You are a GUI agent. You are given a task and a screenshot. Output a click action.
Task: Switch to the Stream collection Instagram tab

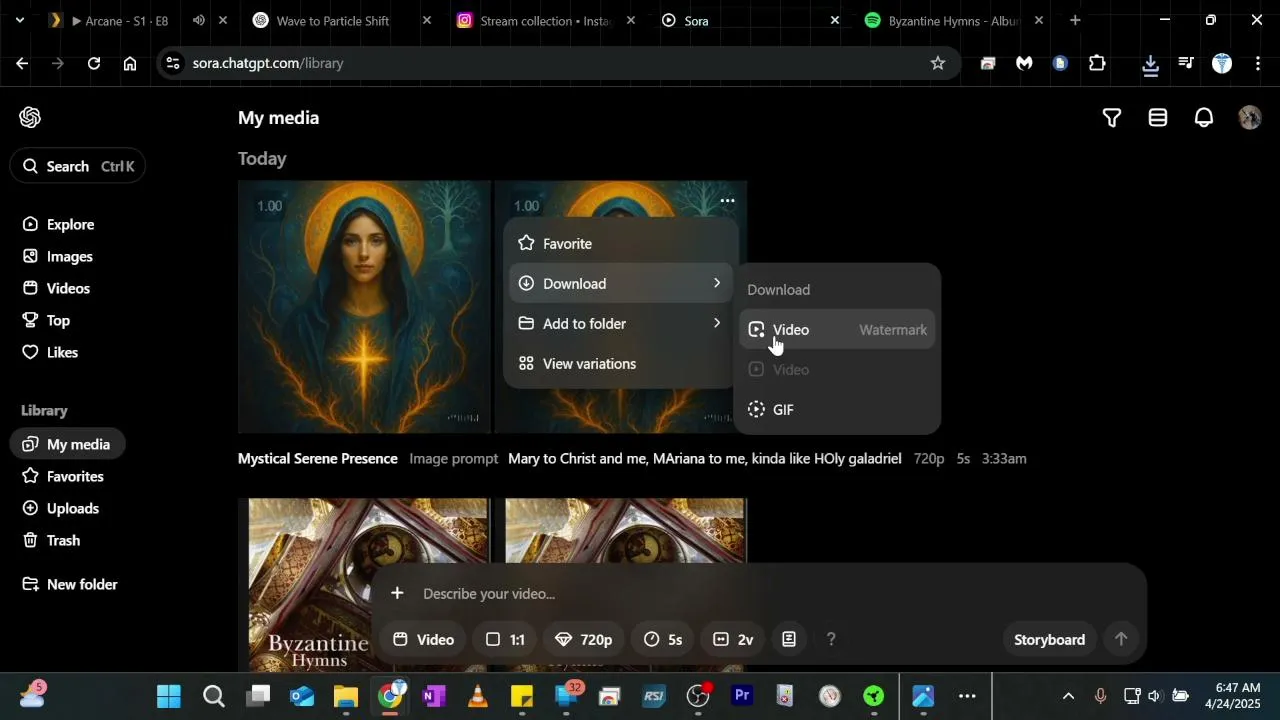546,20
